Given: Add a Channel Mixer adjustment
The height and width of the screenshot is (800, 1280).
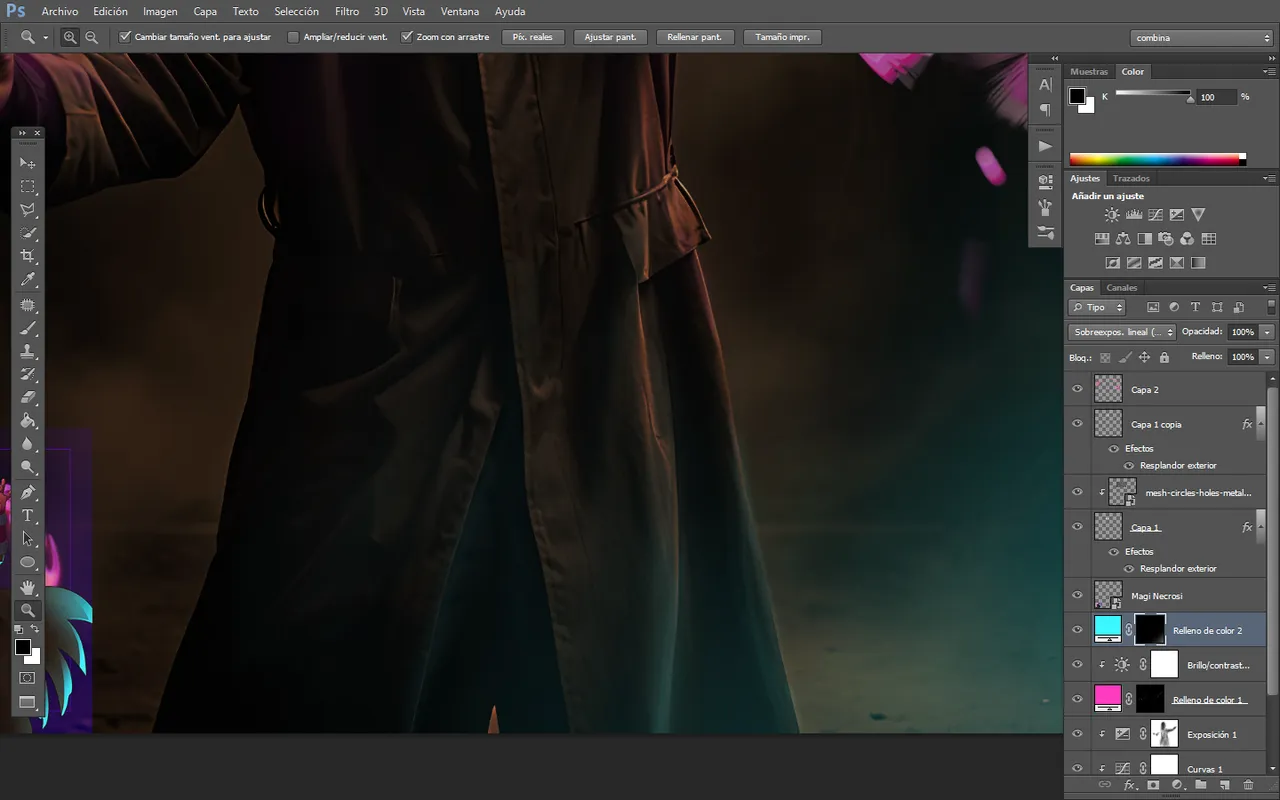Looking at the screenshot, I should pos(1187,239).
